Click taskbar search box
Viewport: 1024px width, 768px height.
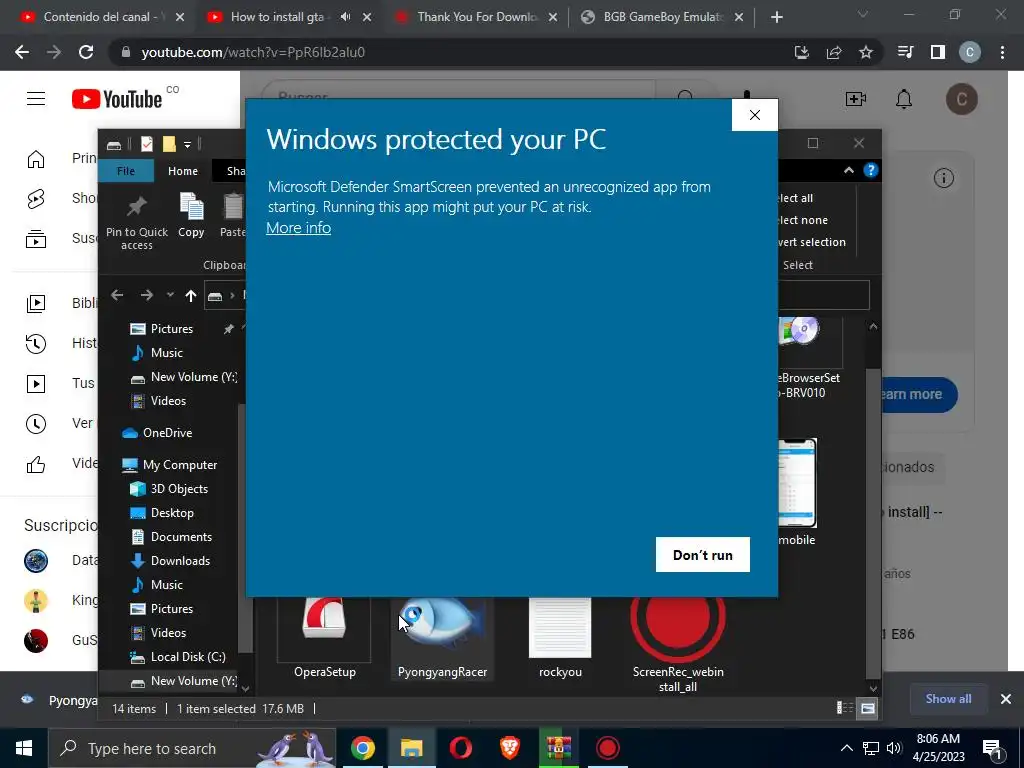(192, 748)
